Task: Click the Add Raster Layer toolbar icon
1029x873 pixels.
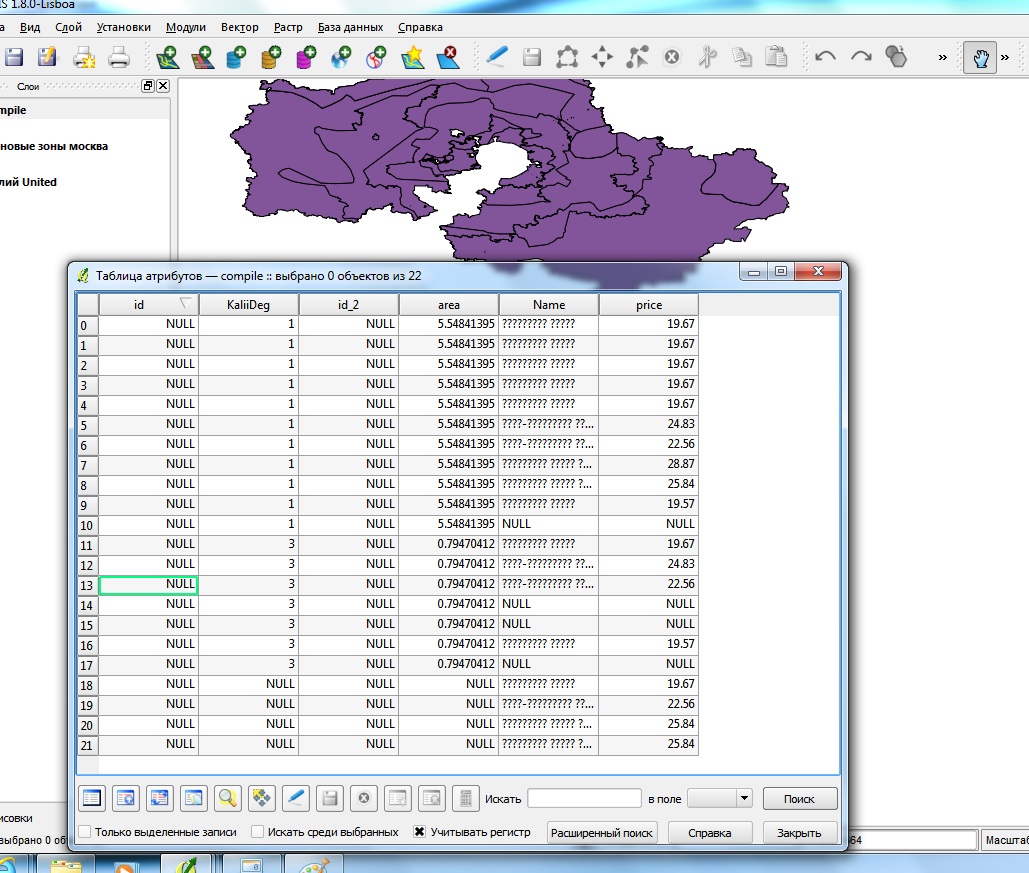Action: pyautogui.click(x=202, y=57)
